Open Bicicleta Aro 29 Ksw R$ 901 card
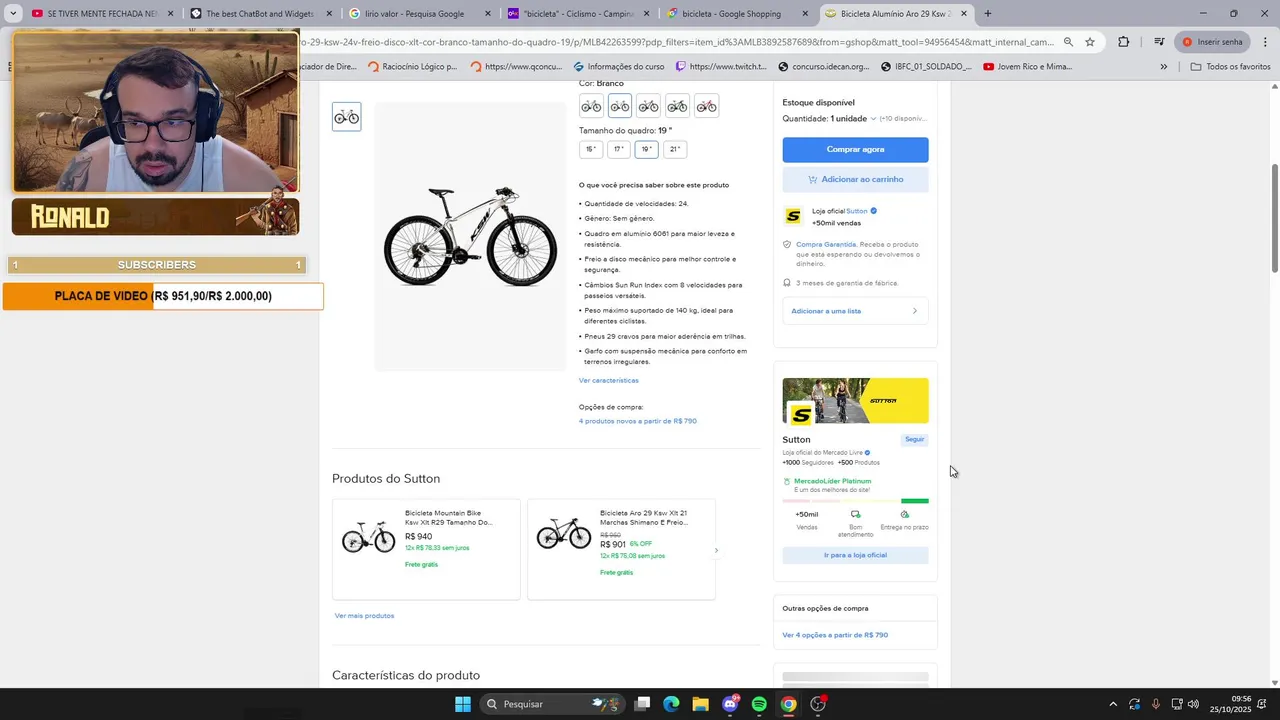 pos(621,549)
